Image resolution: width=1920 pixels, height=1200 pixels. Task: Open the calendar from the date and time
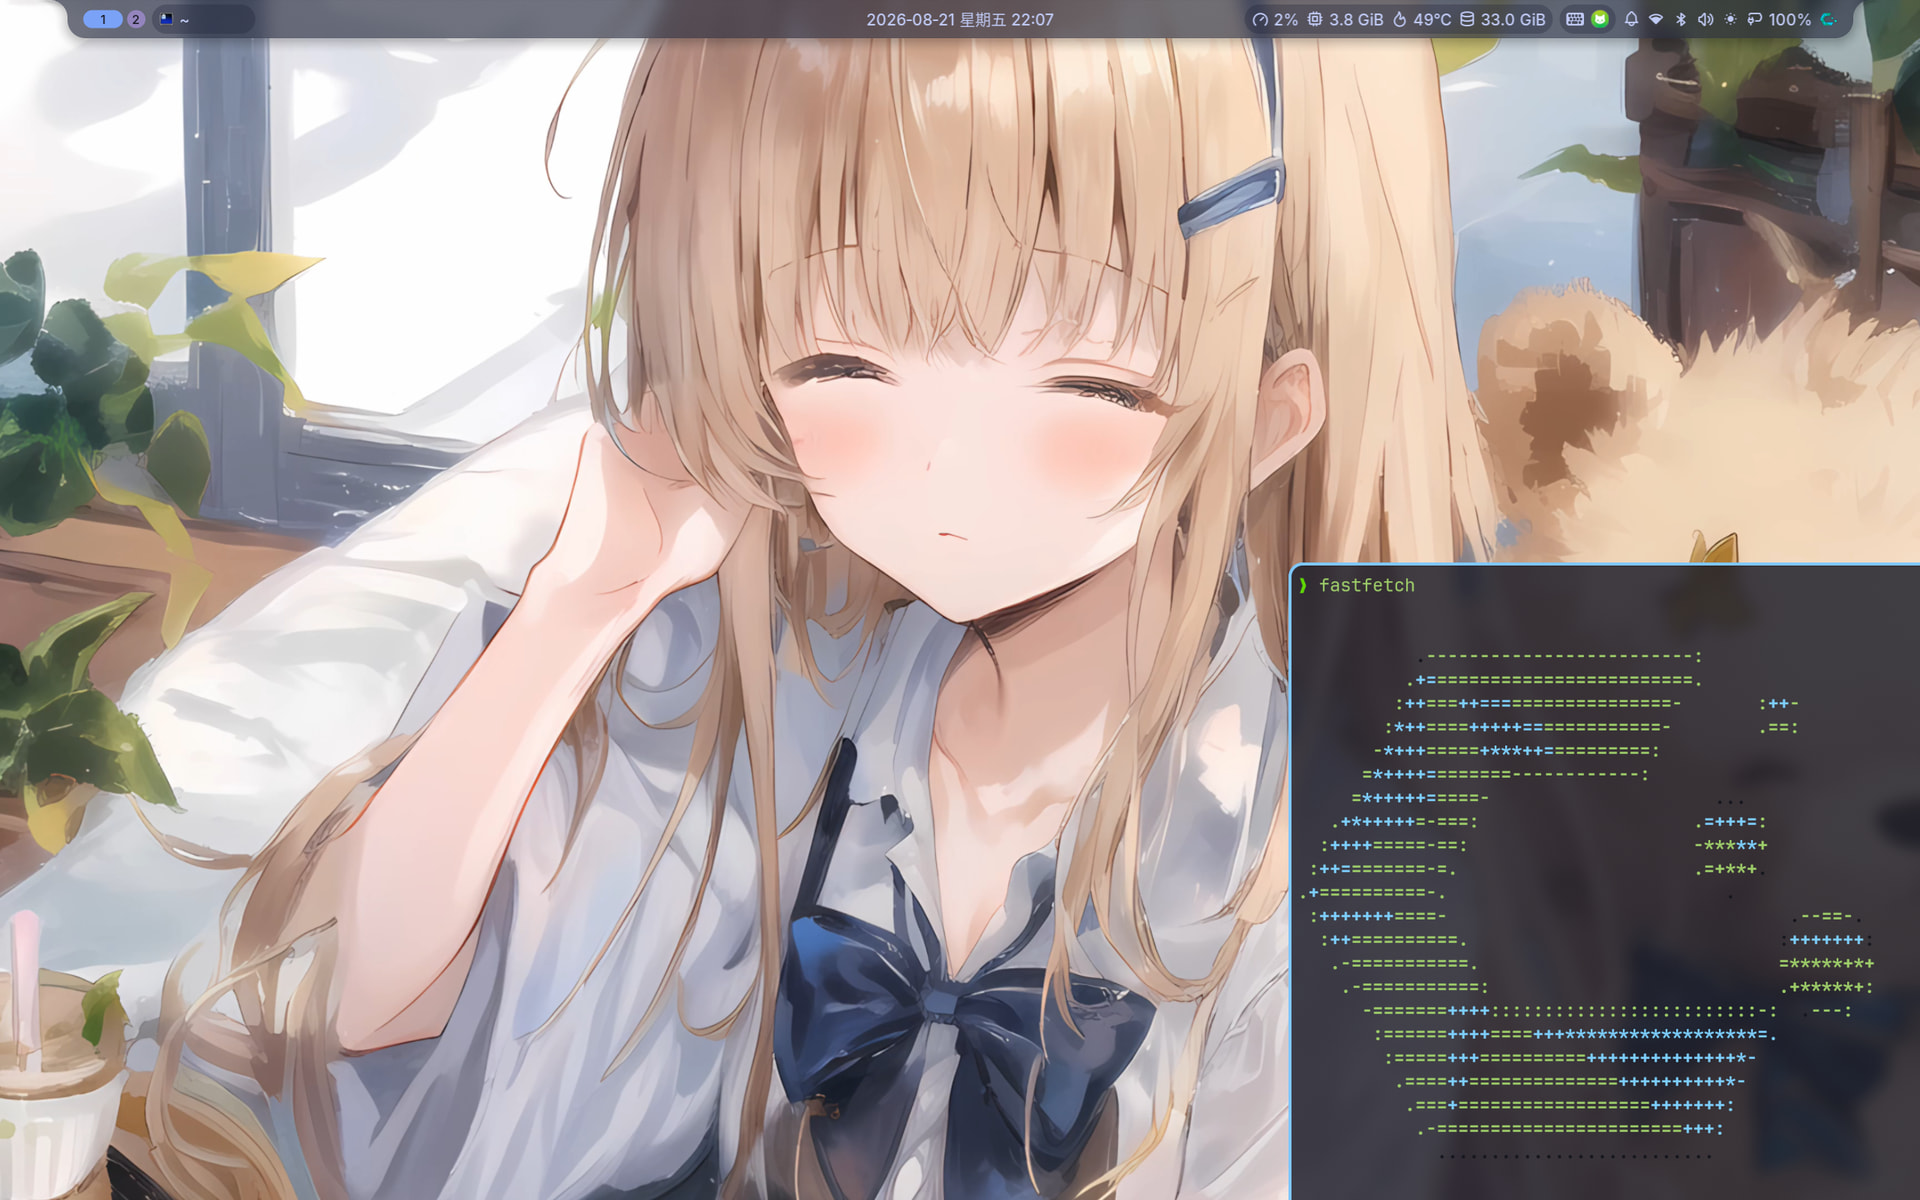tap(959, 19)
